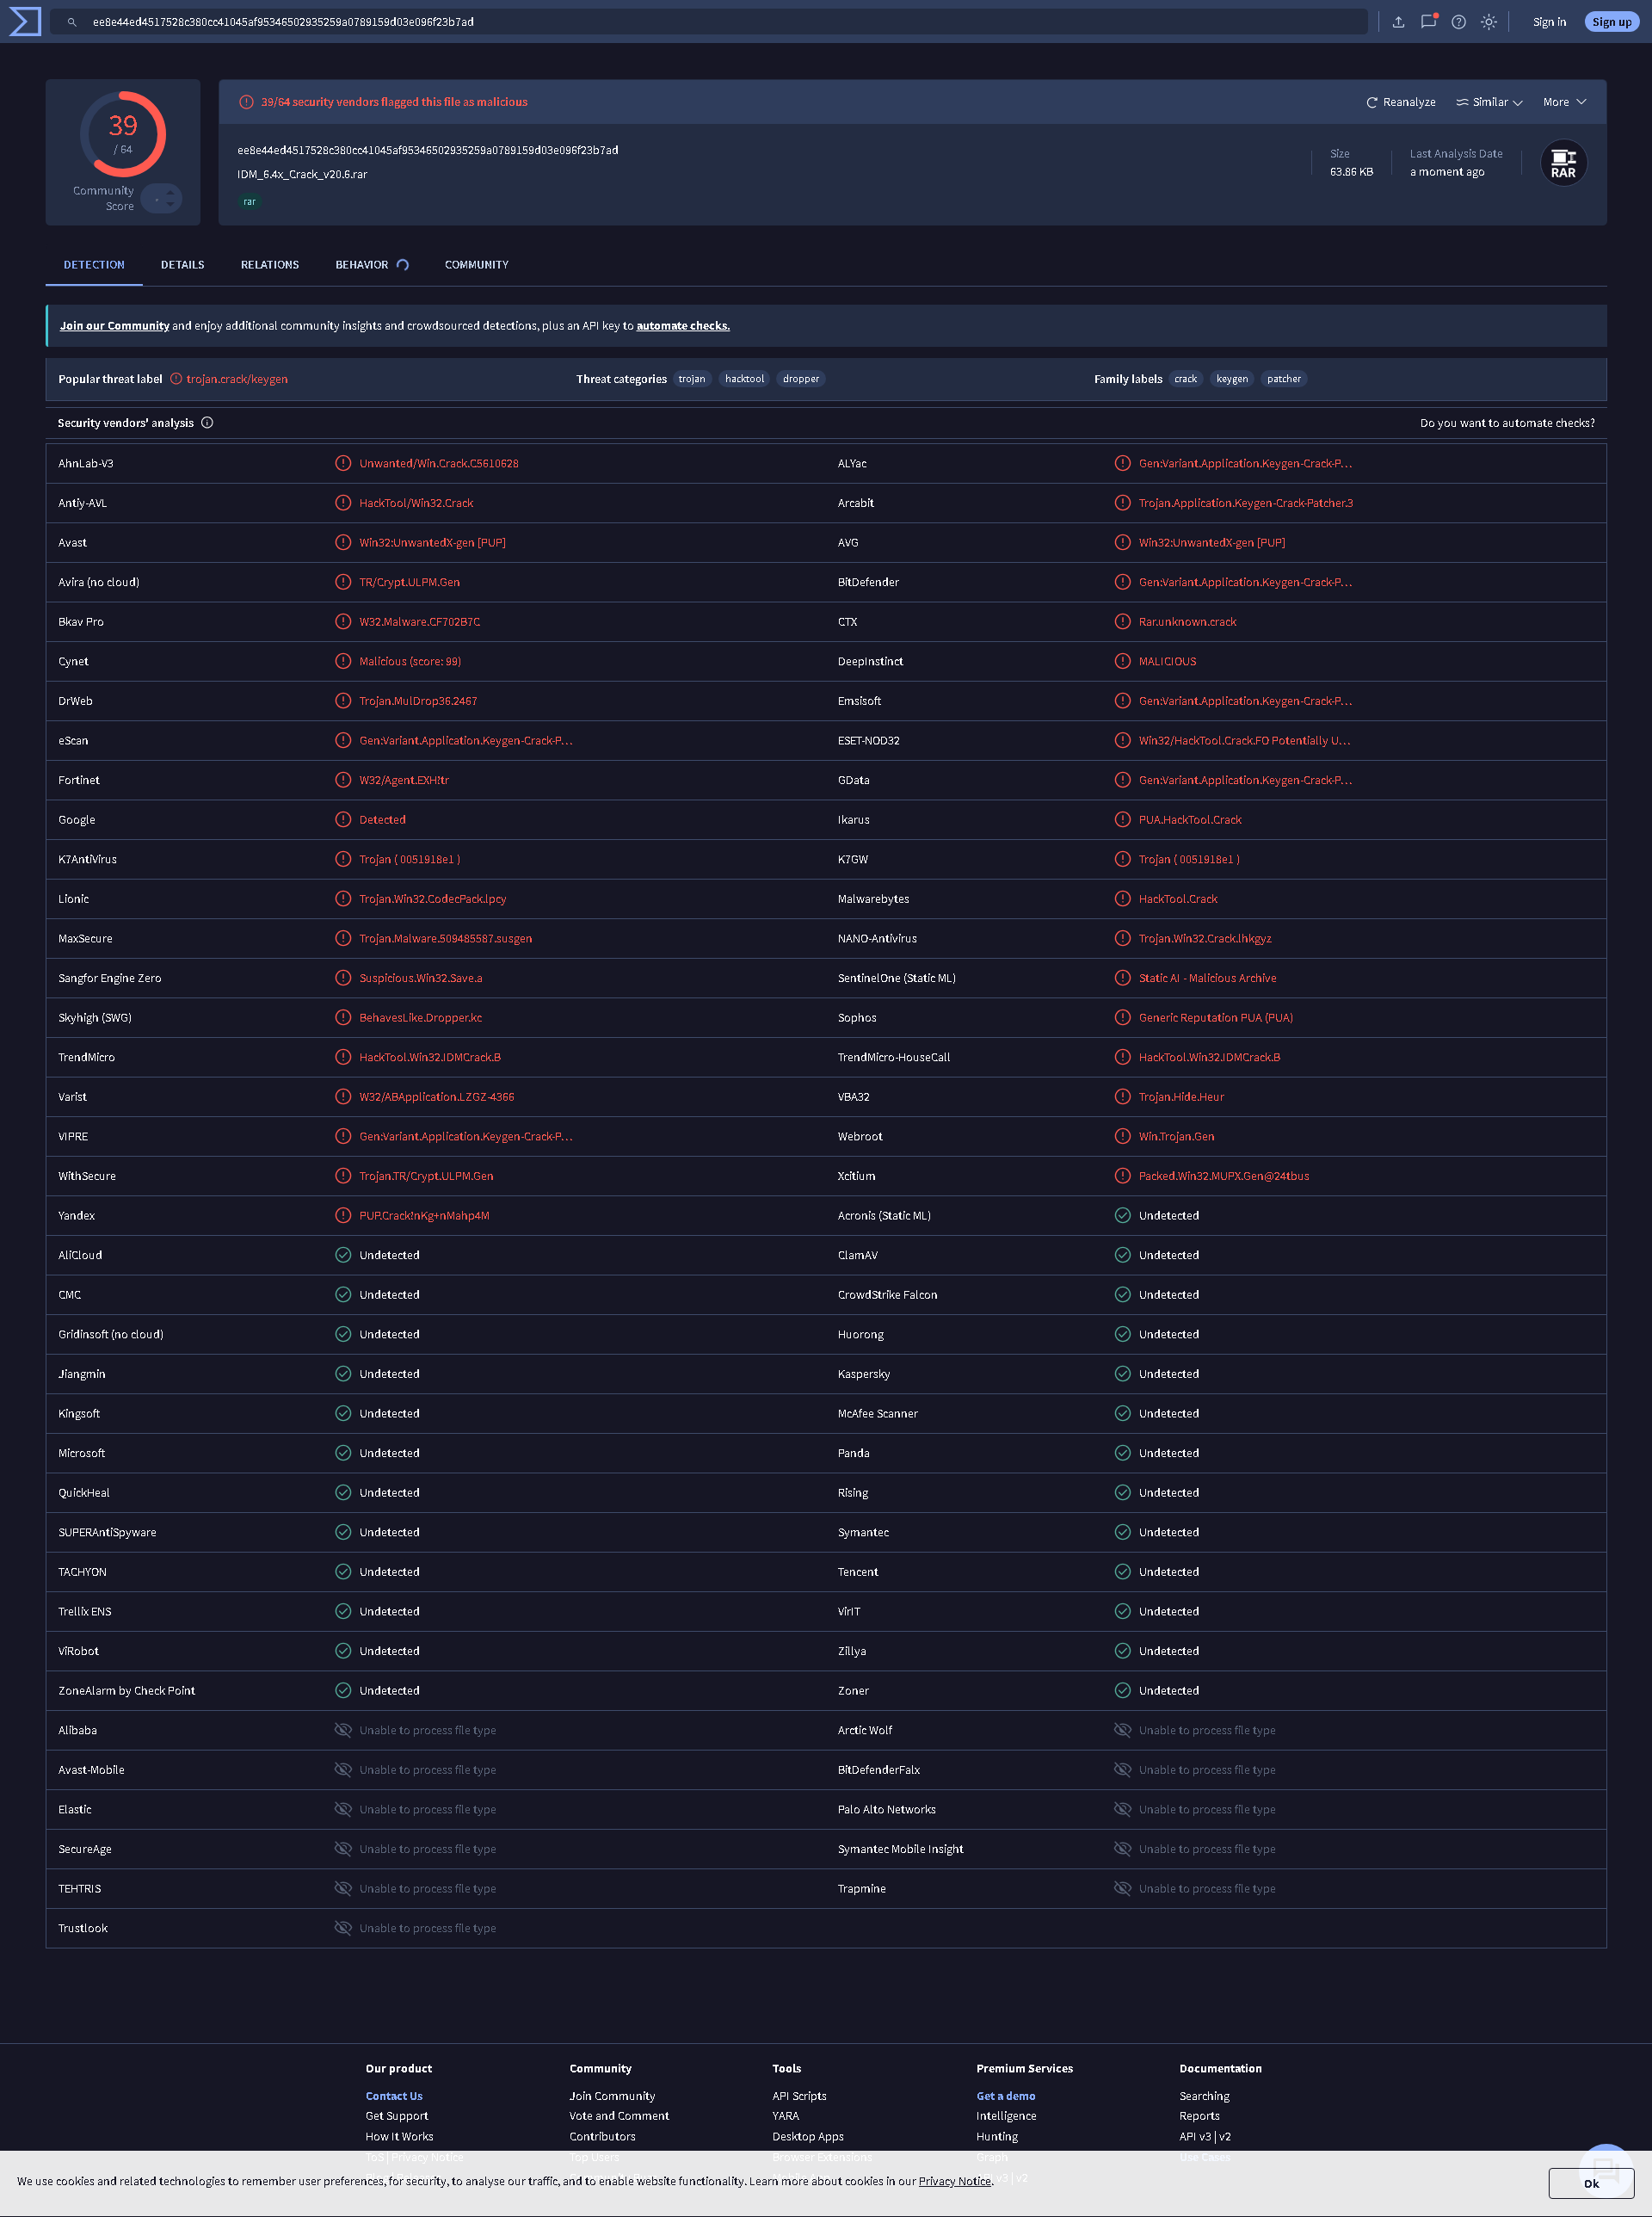1652x2217 pixels.
Task: Select the 'dropper' threat category tag
Action: [801, 379]
